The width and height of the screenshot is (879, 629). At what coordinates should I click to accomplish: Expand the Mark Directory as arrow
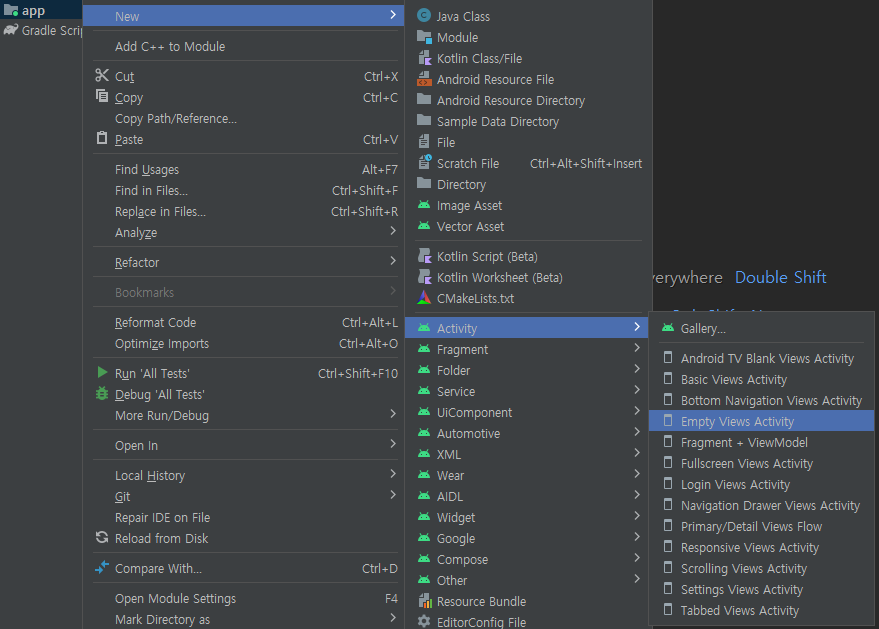393,618
